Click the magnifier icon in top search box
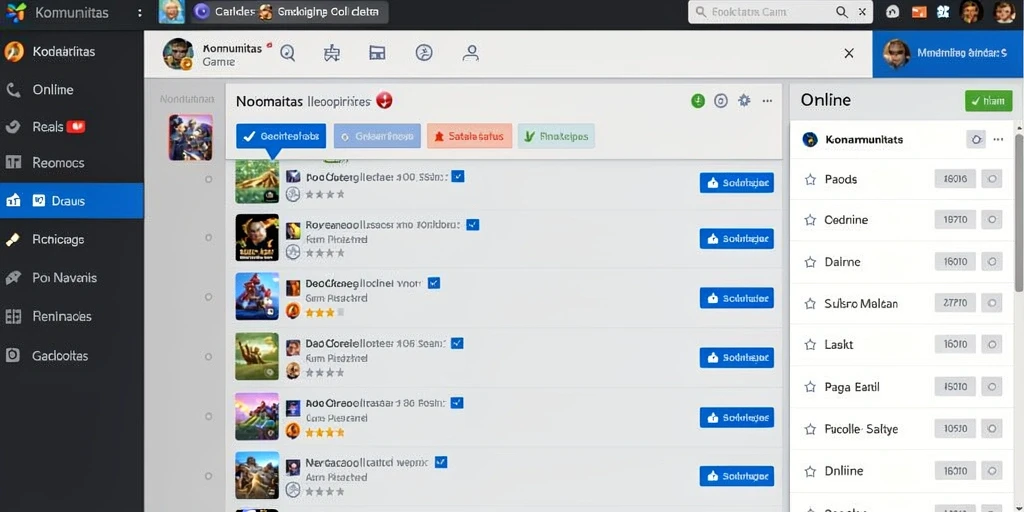Screen dimensions: 1024x512 pos(842,12)
